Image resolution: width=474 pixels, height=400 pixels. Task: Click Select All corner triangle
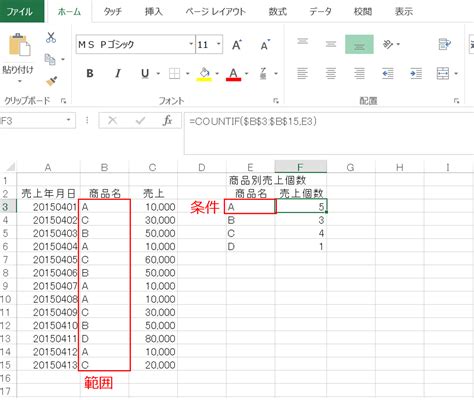(10, 166)
